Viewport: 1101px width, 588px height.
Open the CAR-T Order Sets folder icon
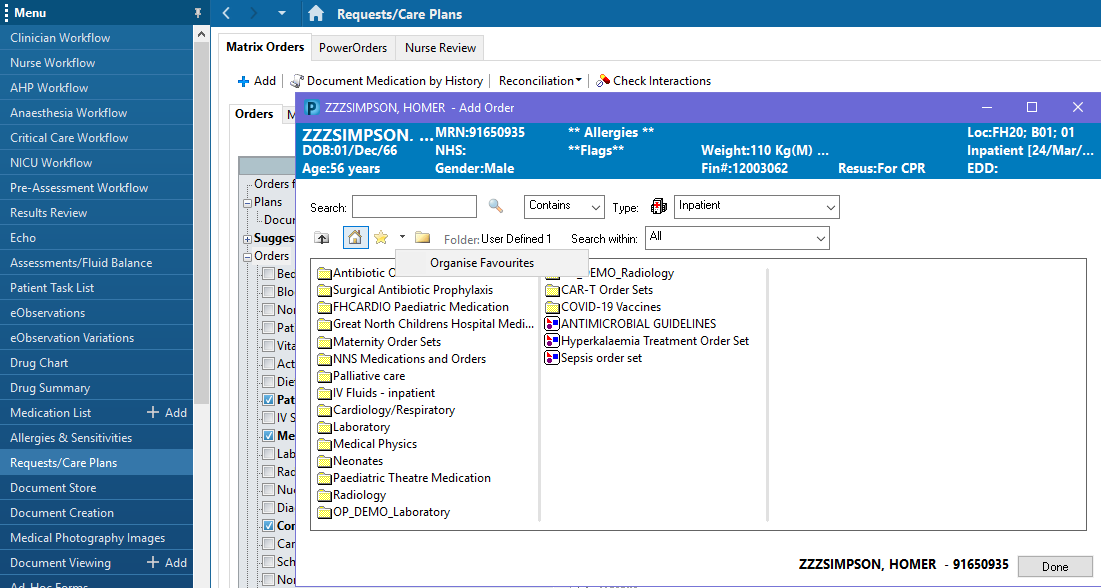tap(553, 289)
